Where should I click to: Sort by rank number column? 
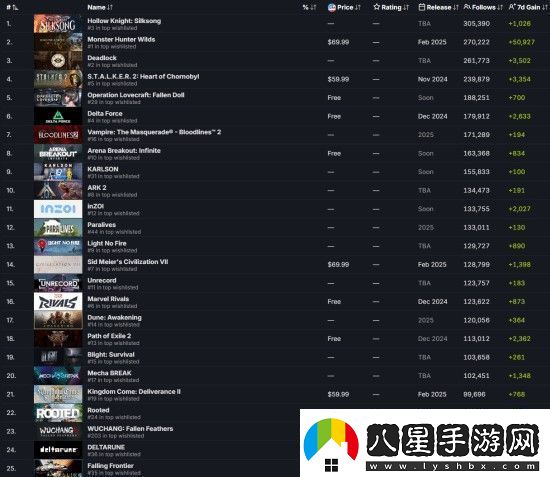[12, 7]
